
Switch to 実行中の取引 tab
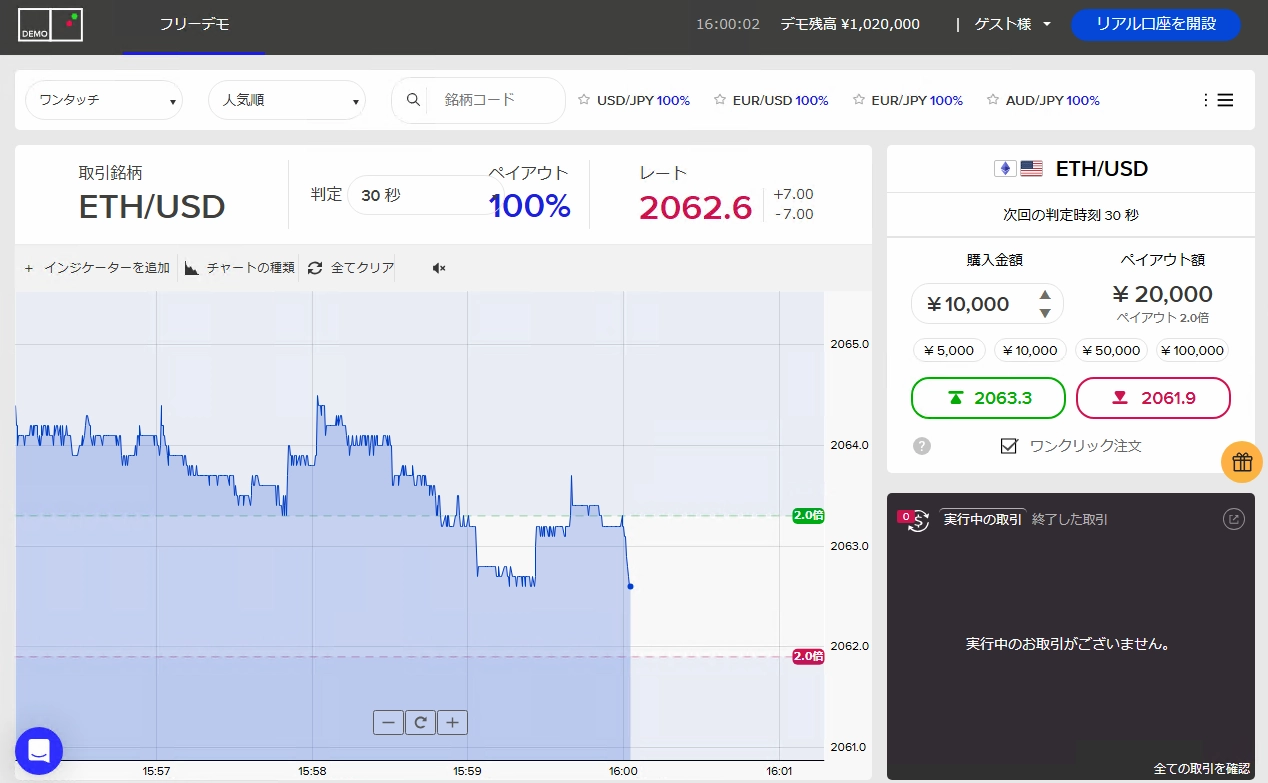(983, 519)
